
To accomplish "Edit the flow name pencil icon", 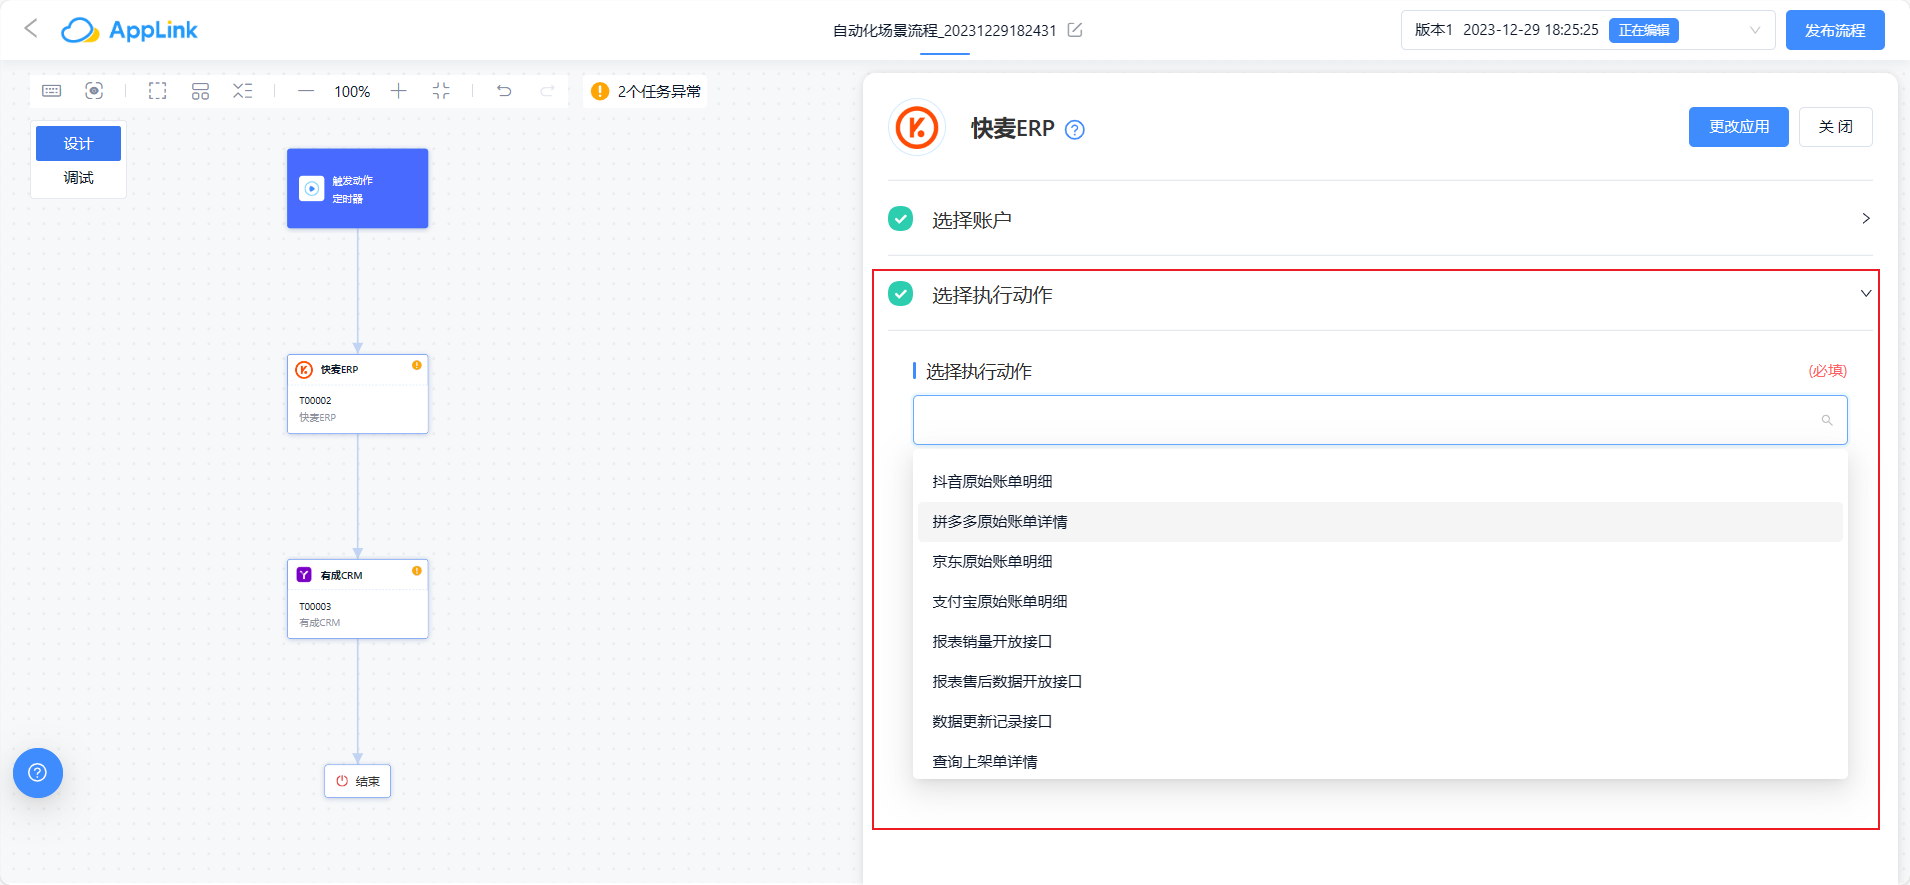I will [1075, 30].
